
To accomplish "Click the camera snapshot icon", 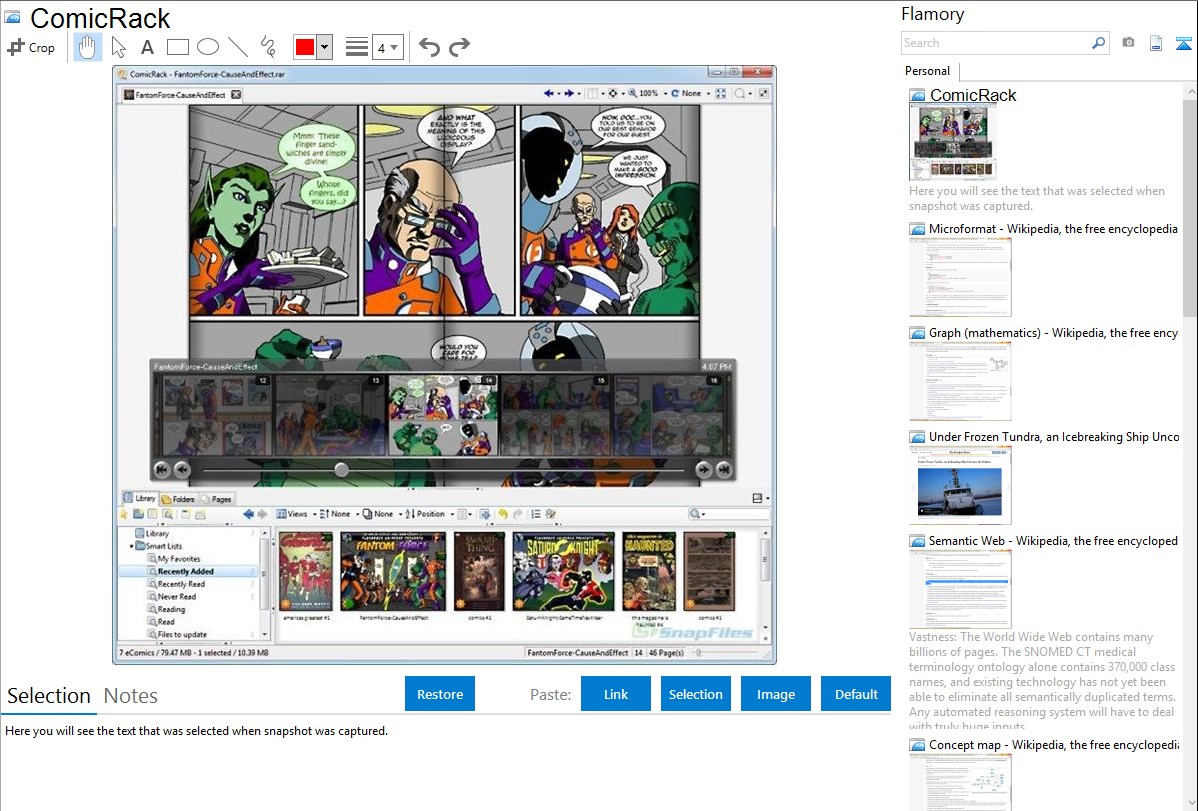I will [x=1128, y=43].
